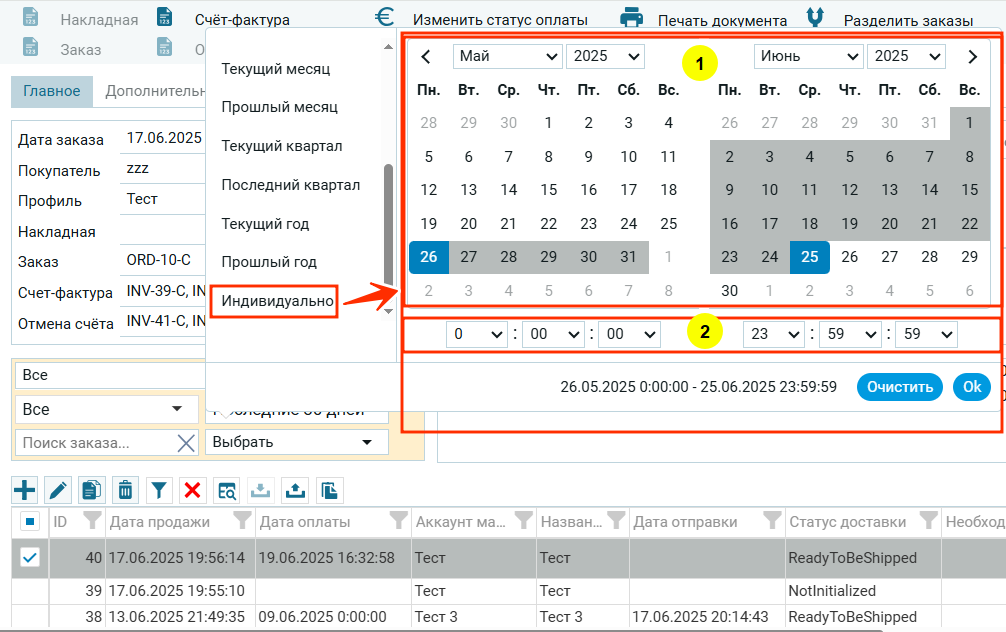Image resolution: width=1006 pixels, height=632 pixels.
Task: Click the euro icon to change payment status
Action: [385, 18]
